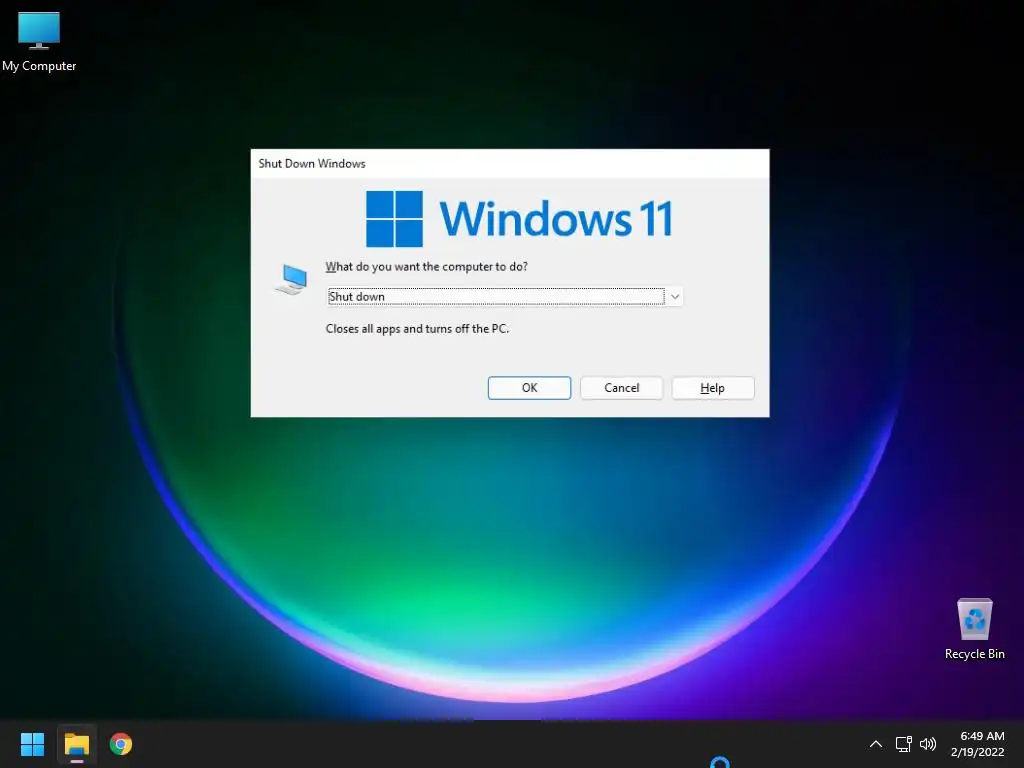The width and height of the screenshot is (1024, 768).
Task: Click 'What do you want the computer to do?' label
Action: coord(426,266)
